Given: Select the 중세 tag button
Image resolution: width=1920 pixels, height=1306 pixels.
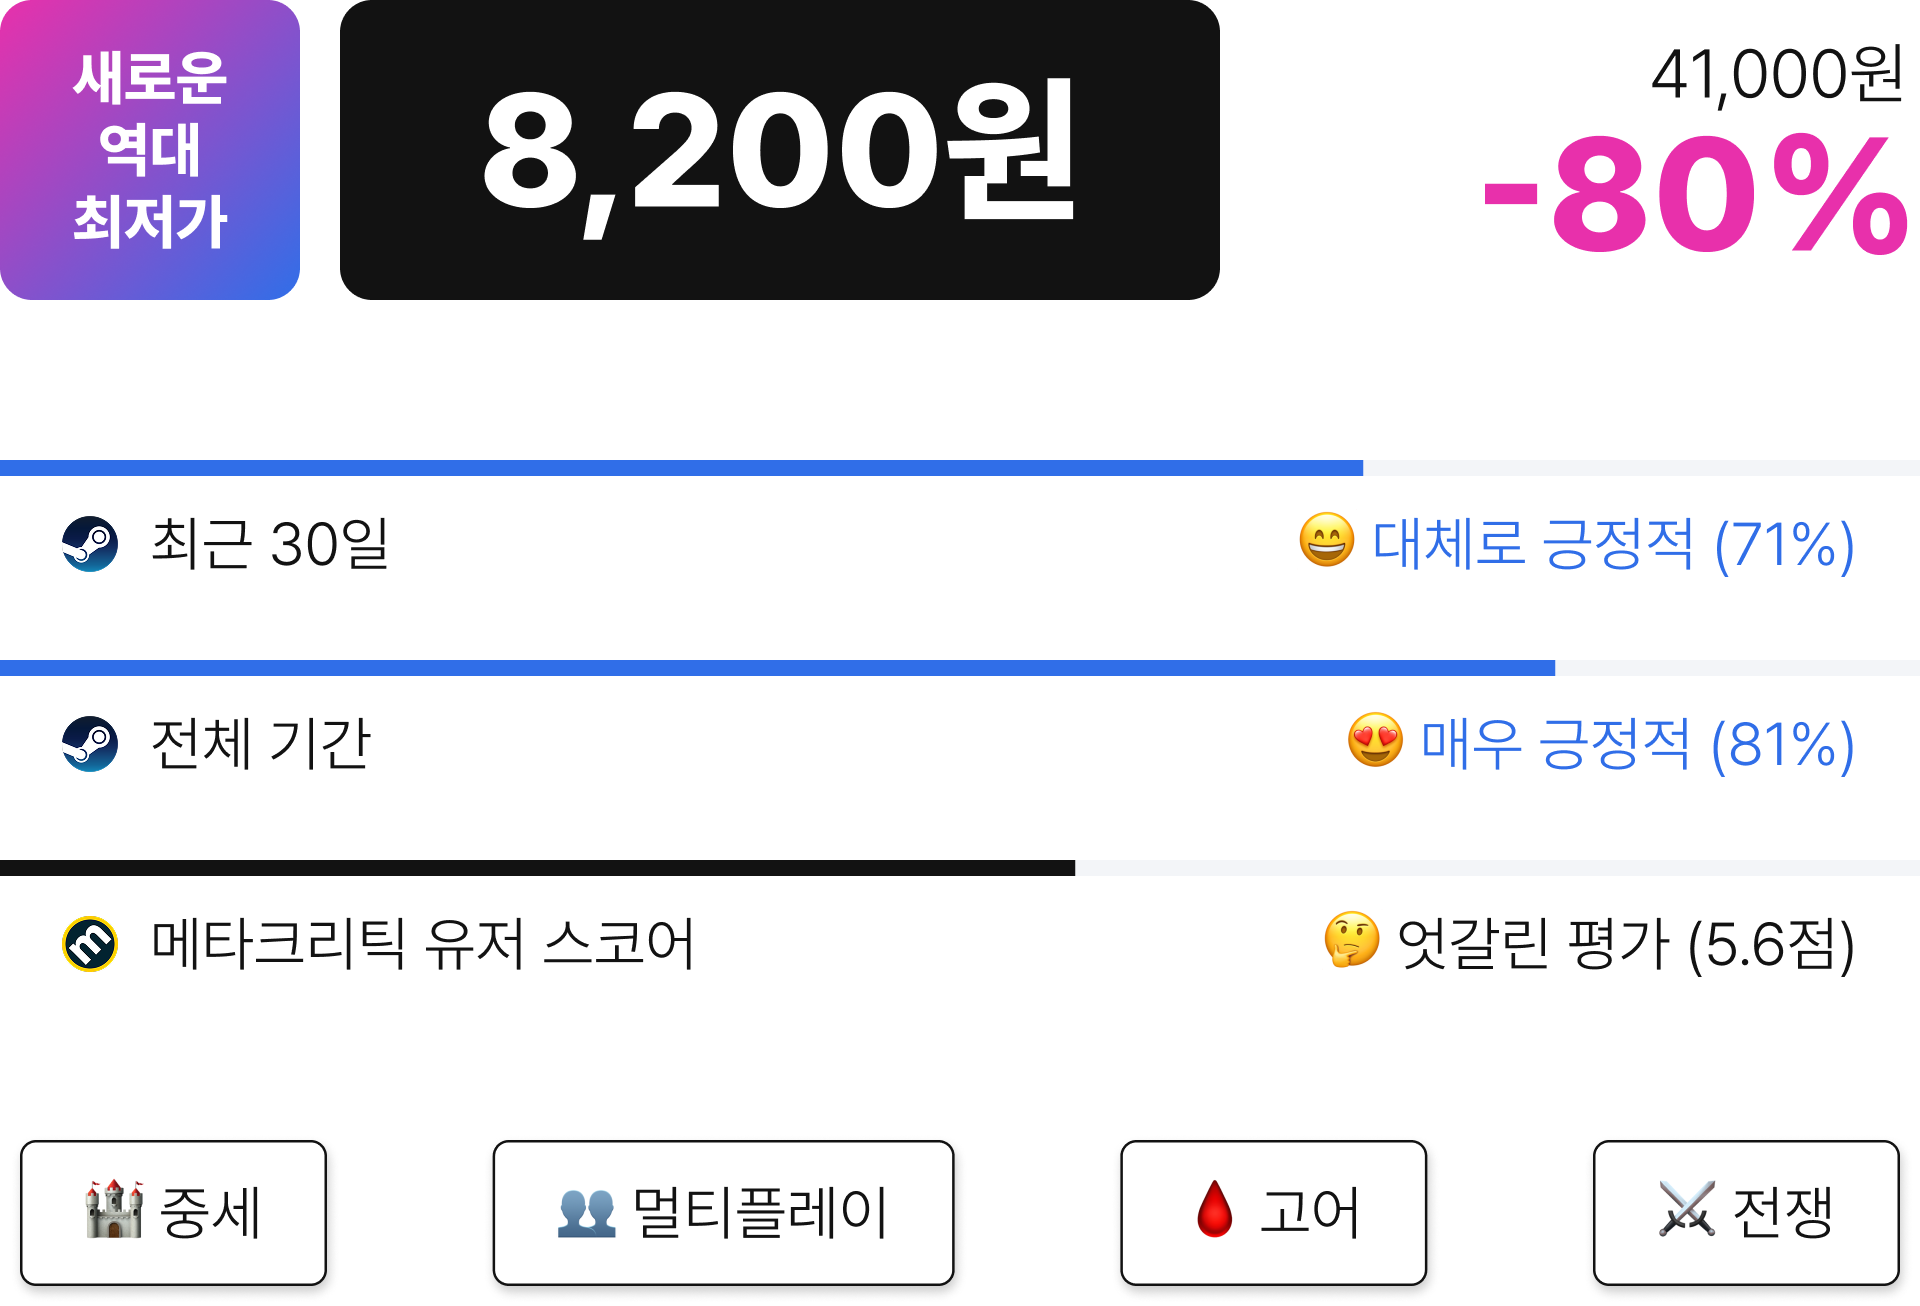Looking at the screenshot, I should [174, 1213].
